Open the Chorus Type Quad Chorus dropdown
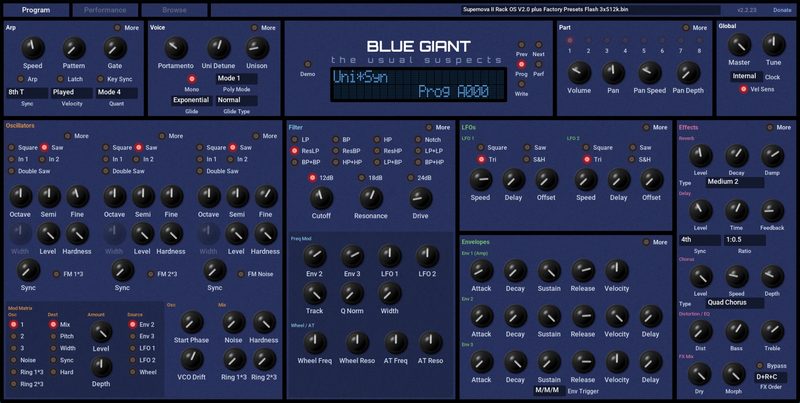 pos(735,303)
